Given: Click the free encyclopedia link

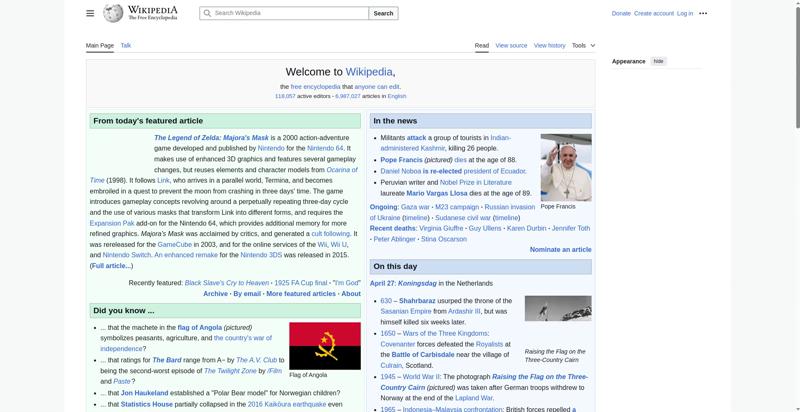Looking at the screenshot, I should coord(315,87).
